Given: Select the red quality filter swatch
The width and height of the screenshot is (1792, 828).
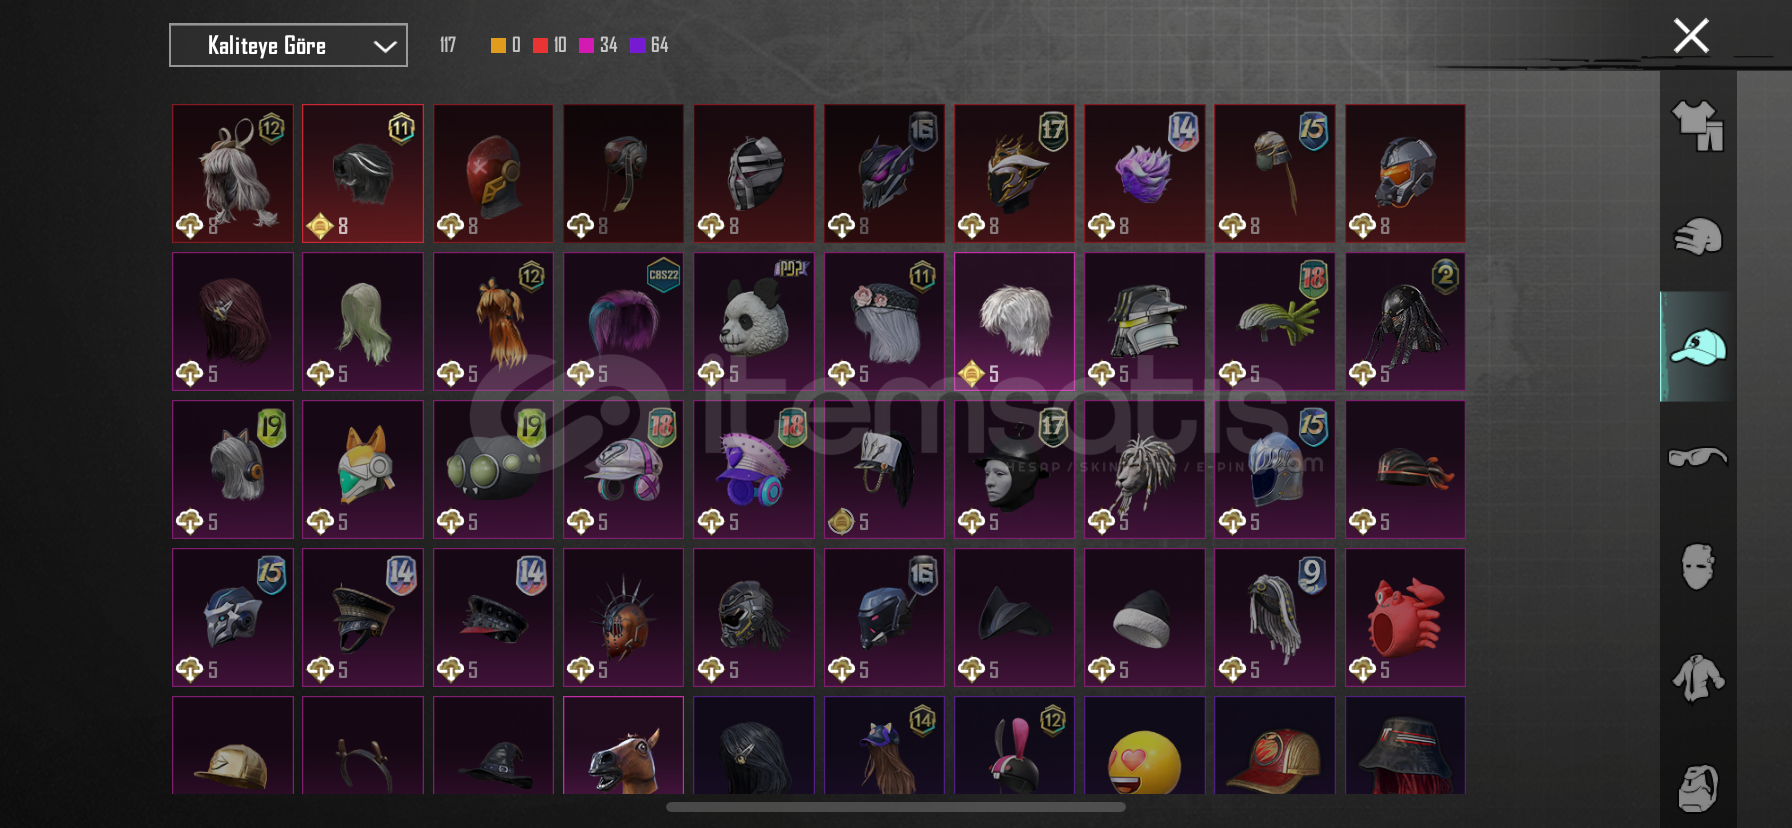Looking at the screenshot, I should click(x=540, y=45).
